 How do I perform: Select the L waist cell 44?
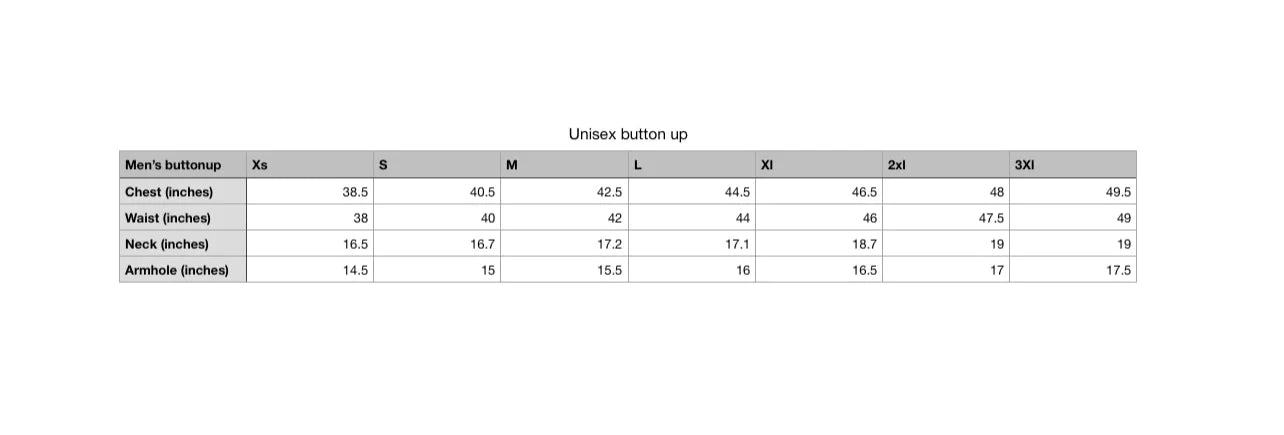[692, 218]
